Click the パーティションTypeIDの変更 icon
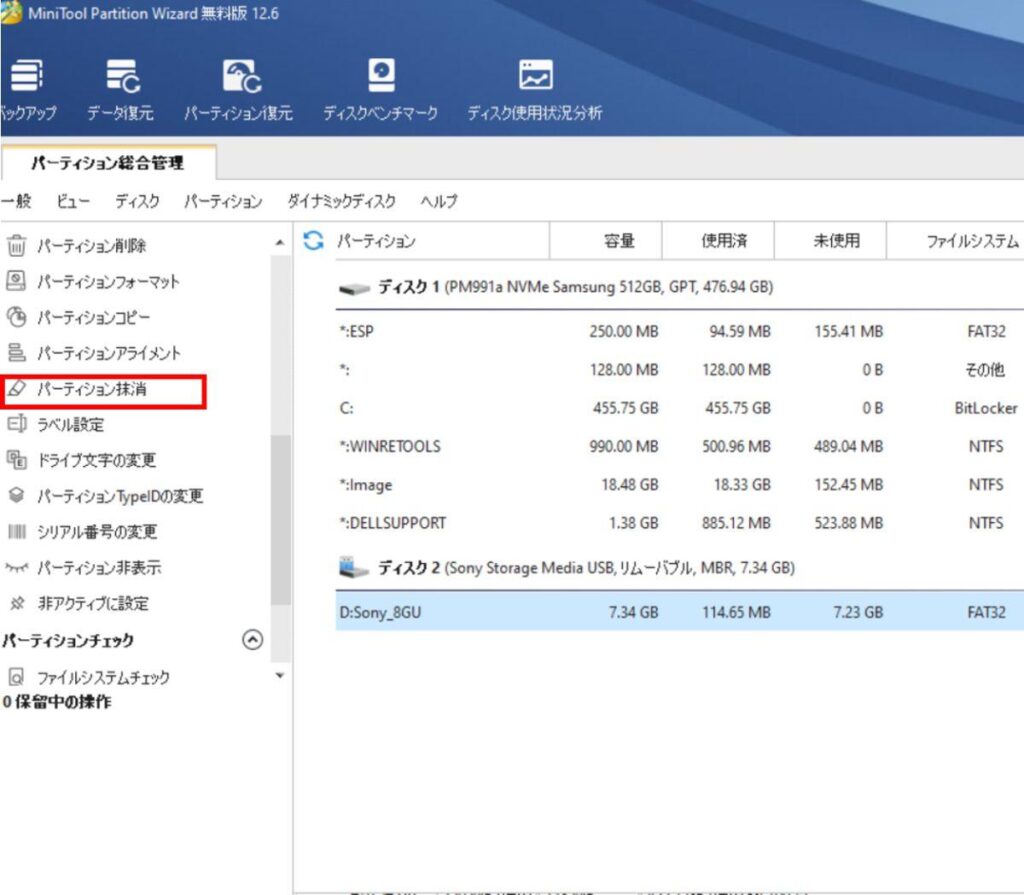This screenshot has width=1024, height=895. [16, 495]
